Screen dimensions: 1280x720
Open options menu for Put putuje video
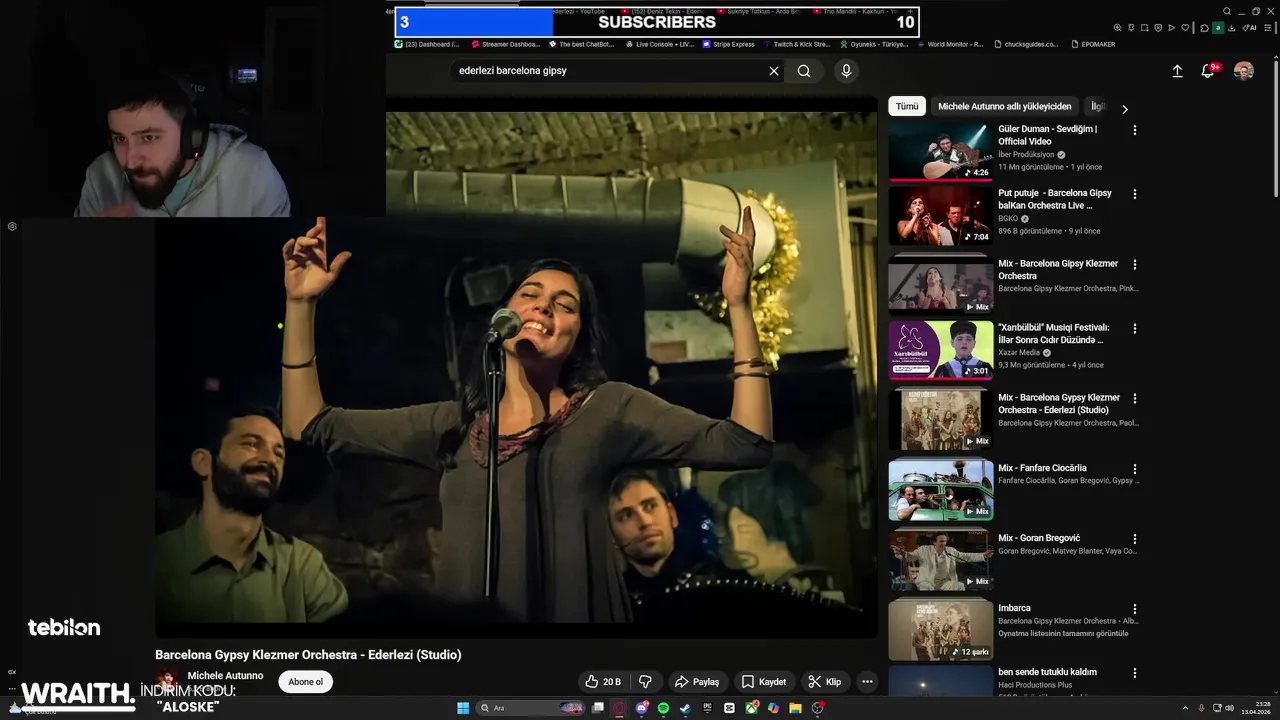(1134, 194)
